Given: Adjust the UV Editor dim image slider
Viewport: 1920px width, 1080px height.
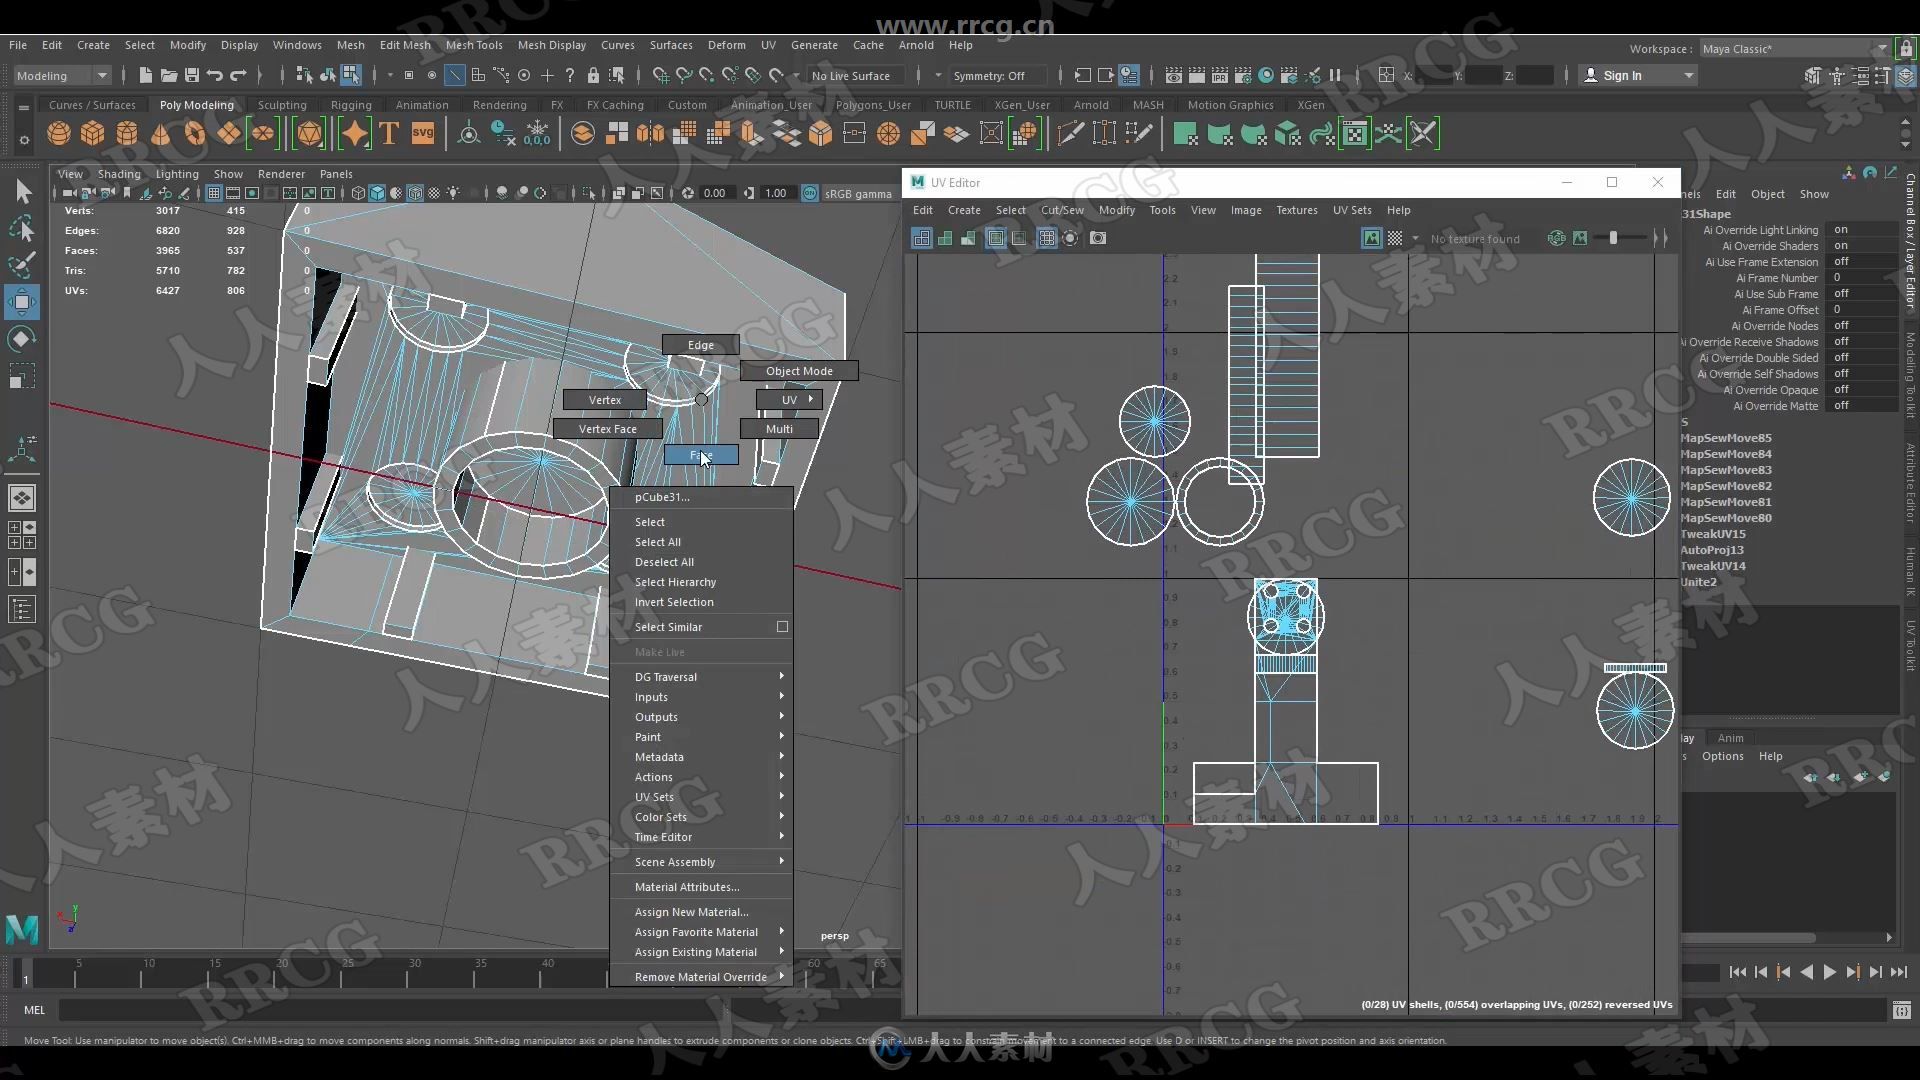Looking at the screenshot, I should tap(1613, 238).
